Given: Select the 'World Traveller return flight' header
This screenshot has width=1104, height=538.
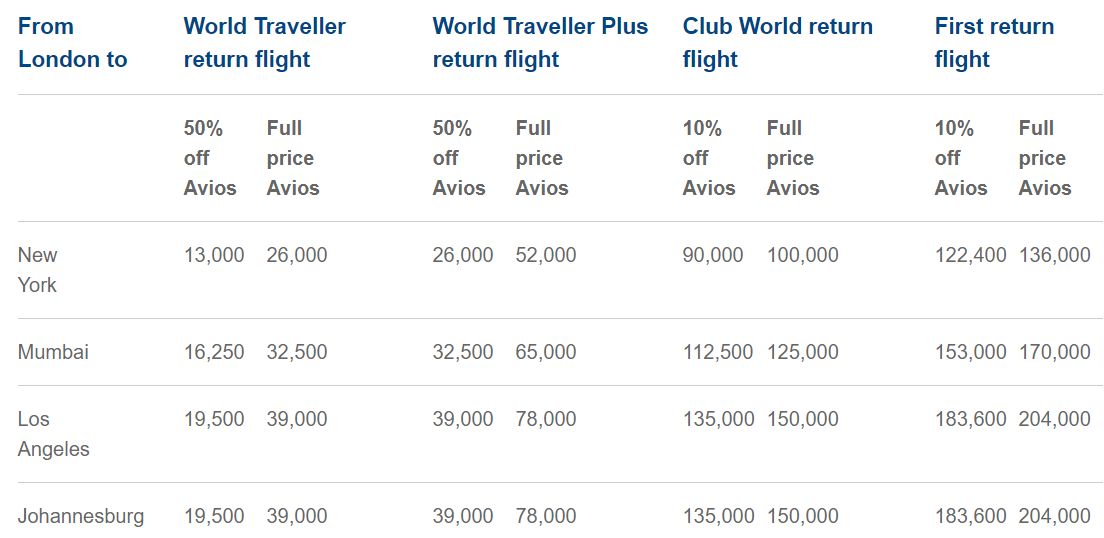Looking at the screenshot, I should (265, 43).
